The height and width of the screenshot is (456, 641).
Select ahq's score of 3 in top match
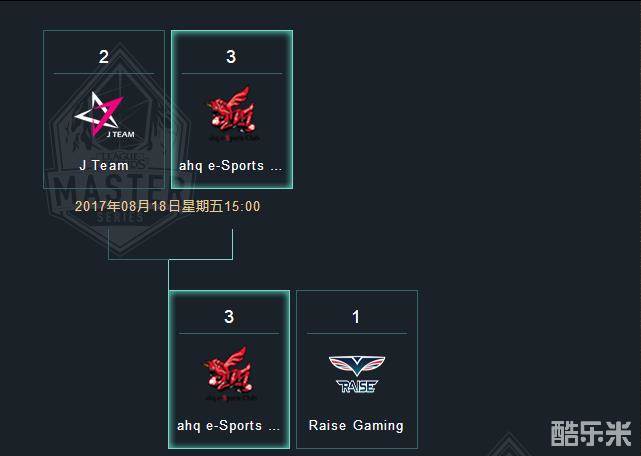point(231,57)
